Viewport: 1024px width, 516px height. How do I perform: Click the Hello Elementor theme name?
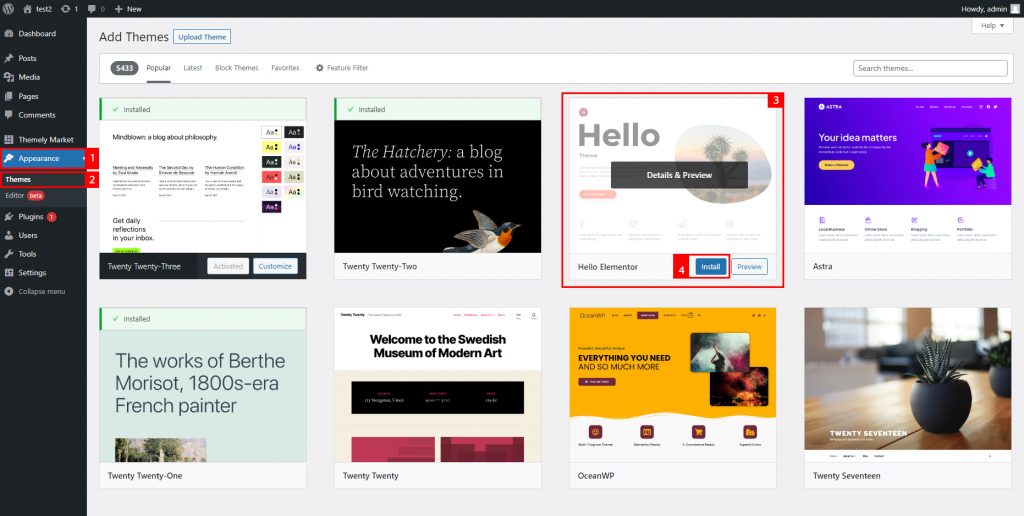point(607,266)
